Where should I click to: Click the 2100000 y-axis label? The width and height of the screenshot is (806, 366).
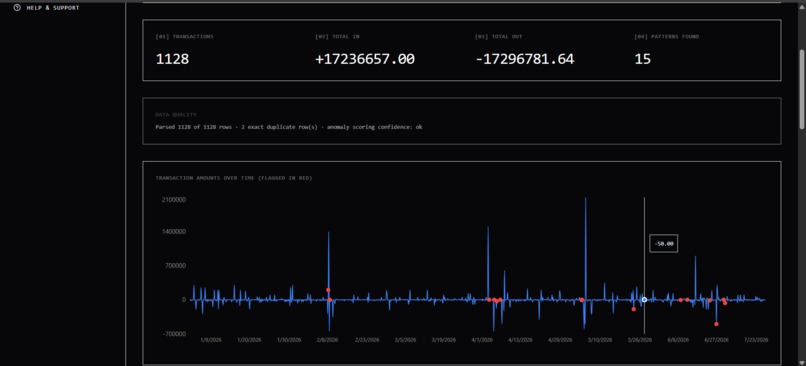[173, 199]
